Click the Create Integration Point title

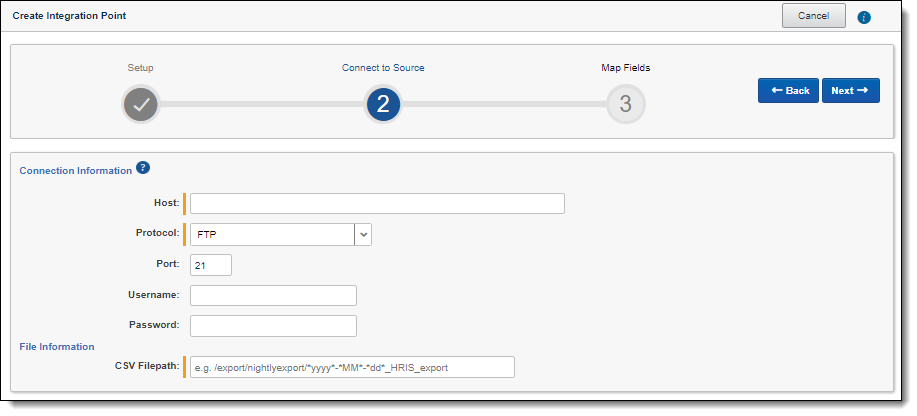tap(69, 17)
